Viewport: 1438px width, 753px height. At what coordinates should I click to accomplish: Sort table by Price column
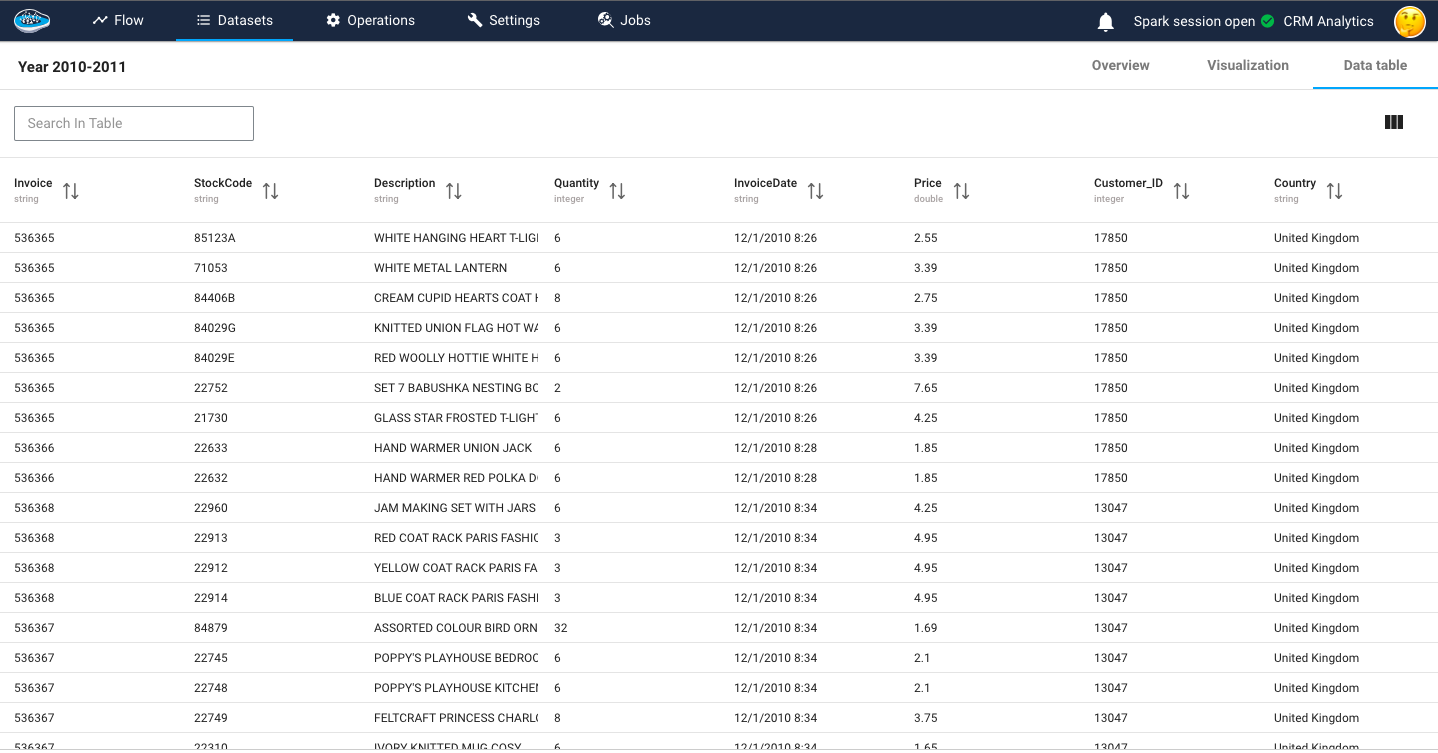pyautogui.click(x=961, y=191)
